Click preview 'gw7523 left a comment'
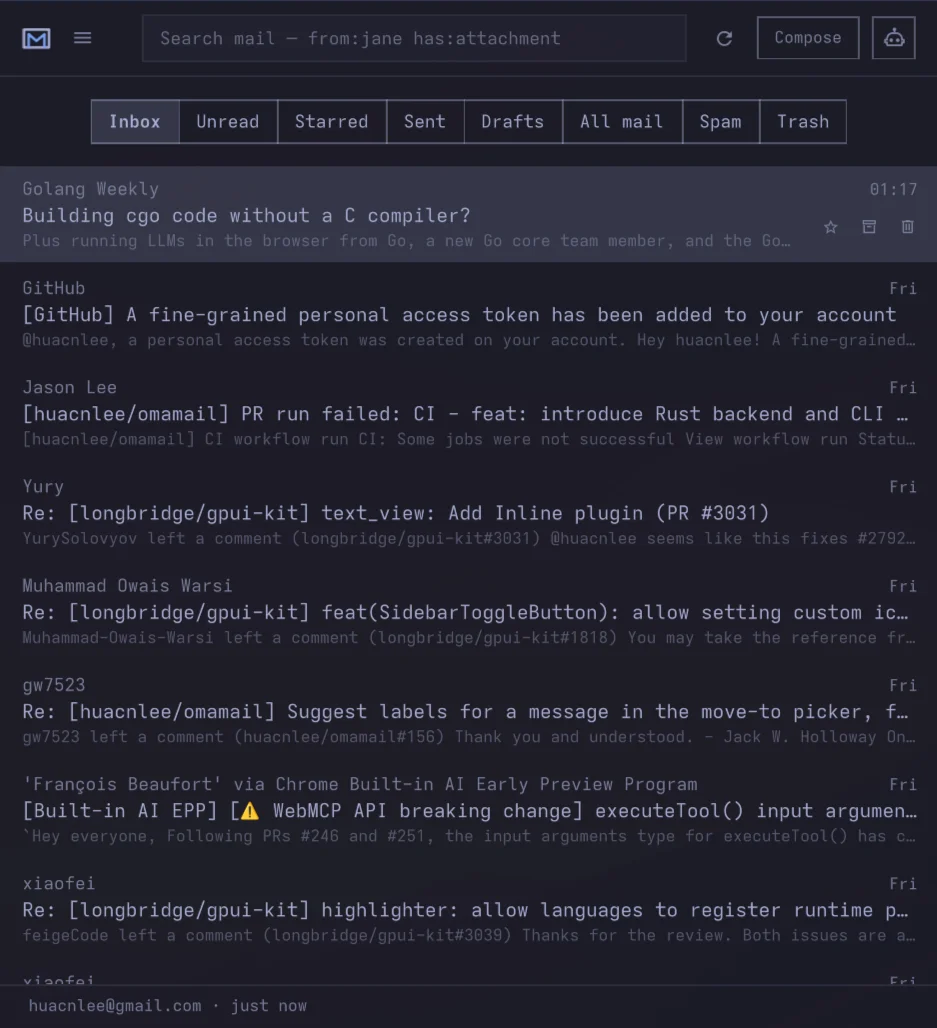 (x=123, y=737)
